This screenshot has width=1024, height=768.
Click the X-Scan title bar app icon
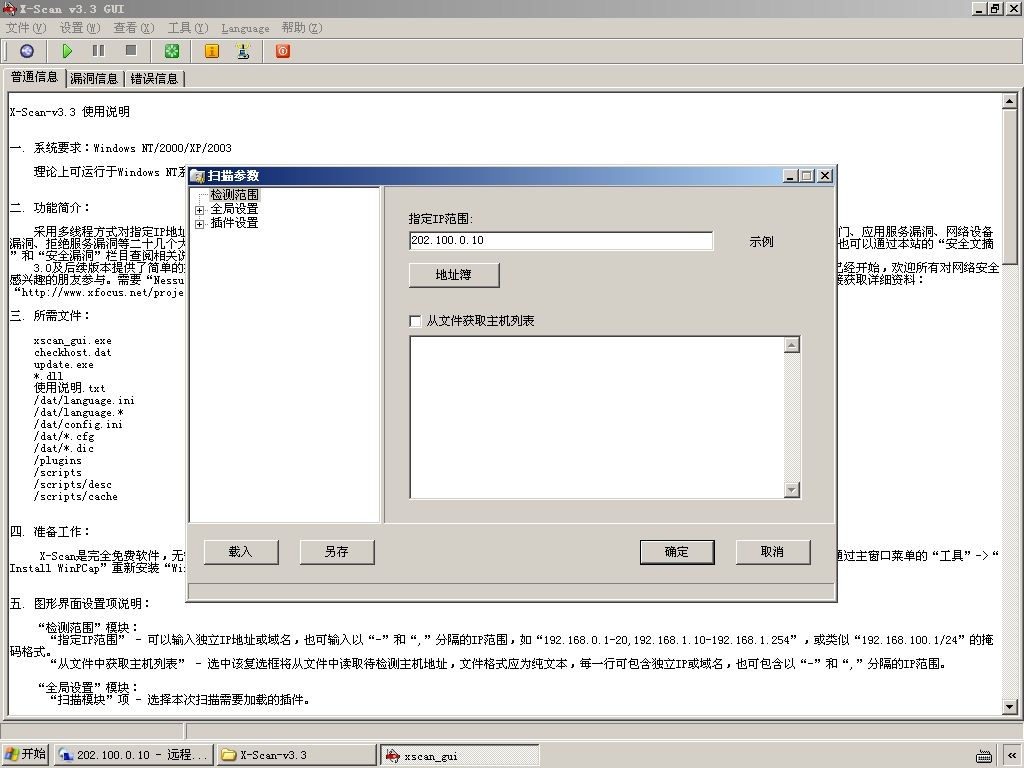[9, 8]
